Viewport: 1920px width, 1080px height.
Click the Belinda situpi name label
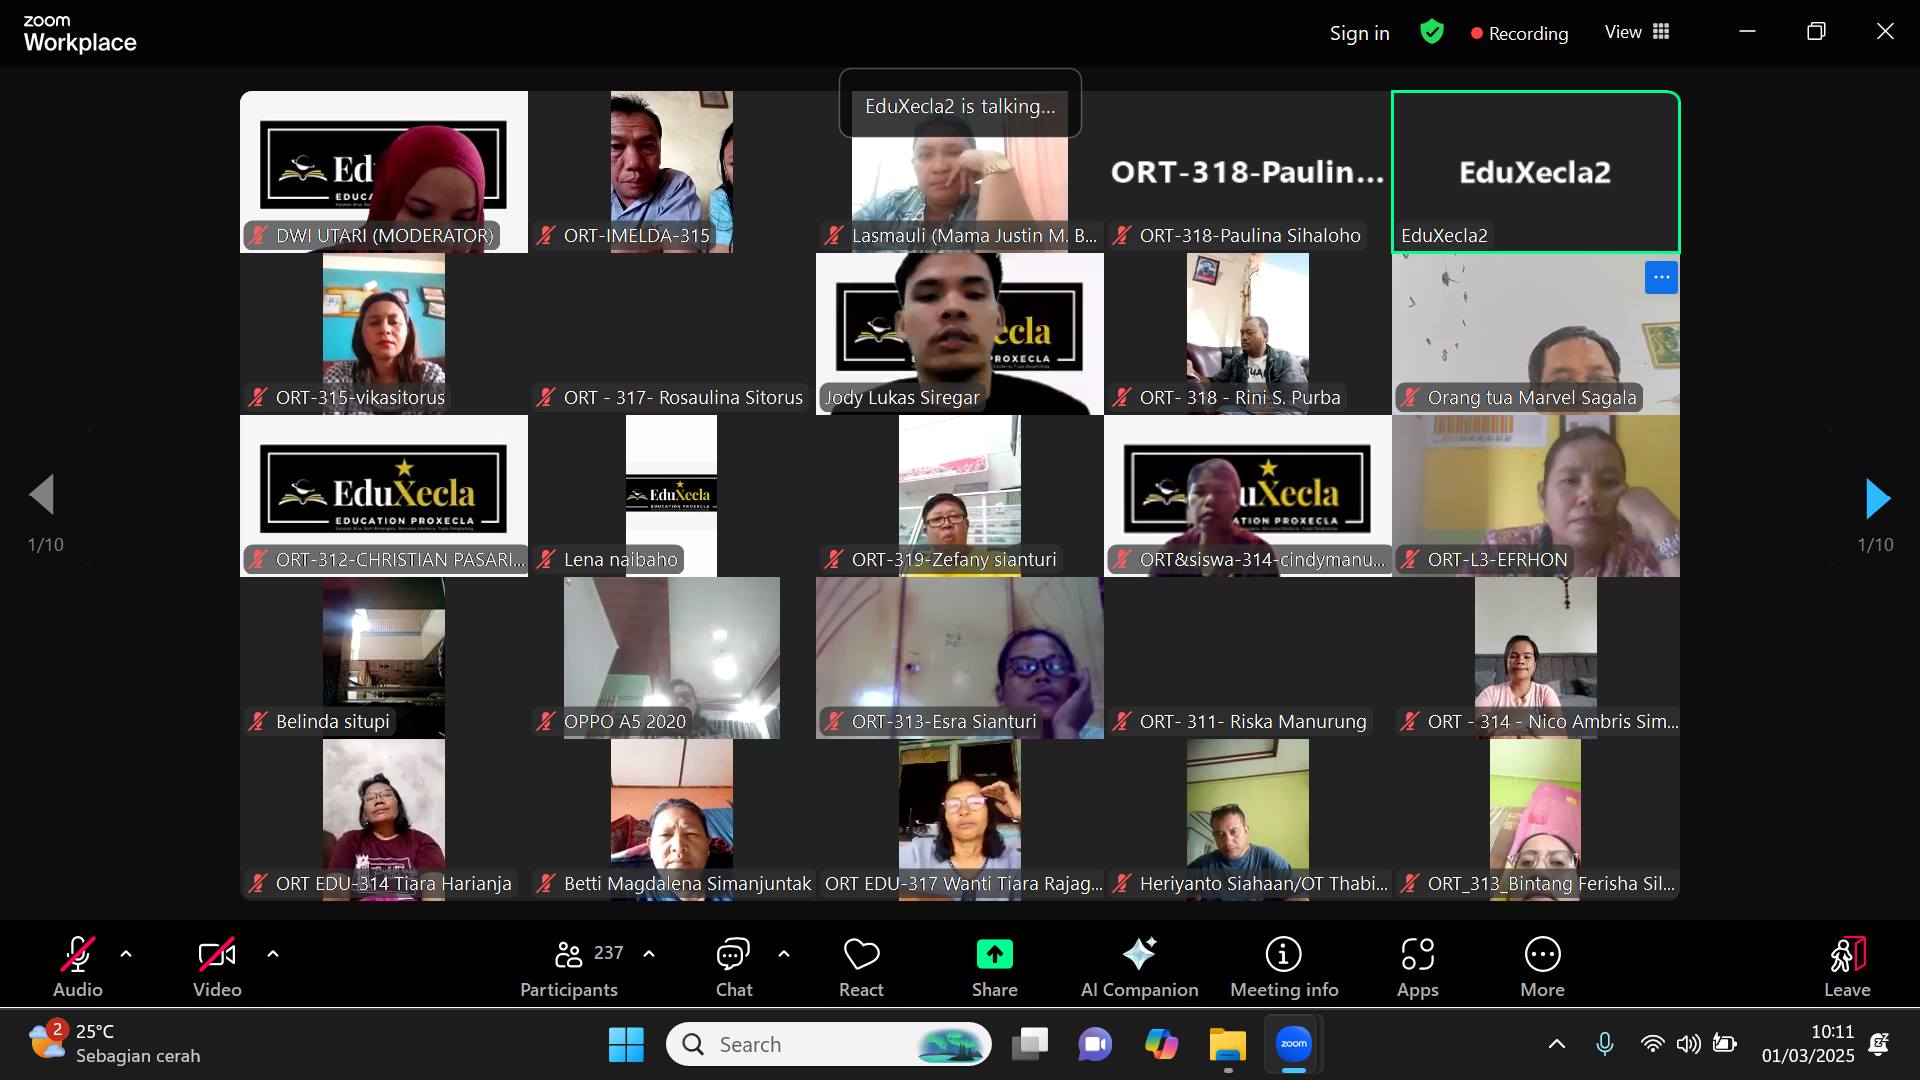[332, 722]
